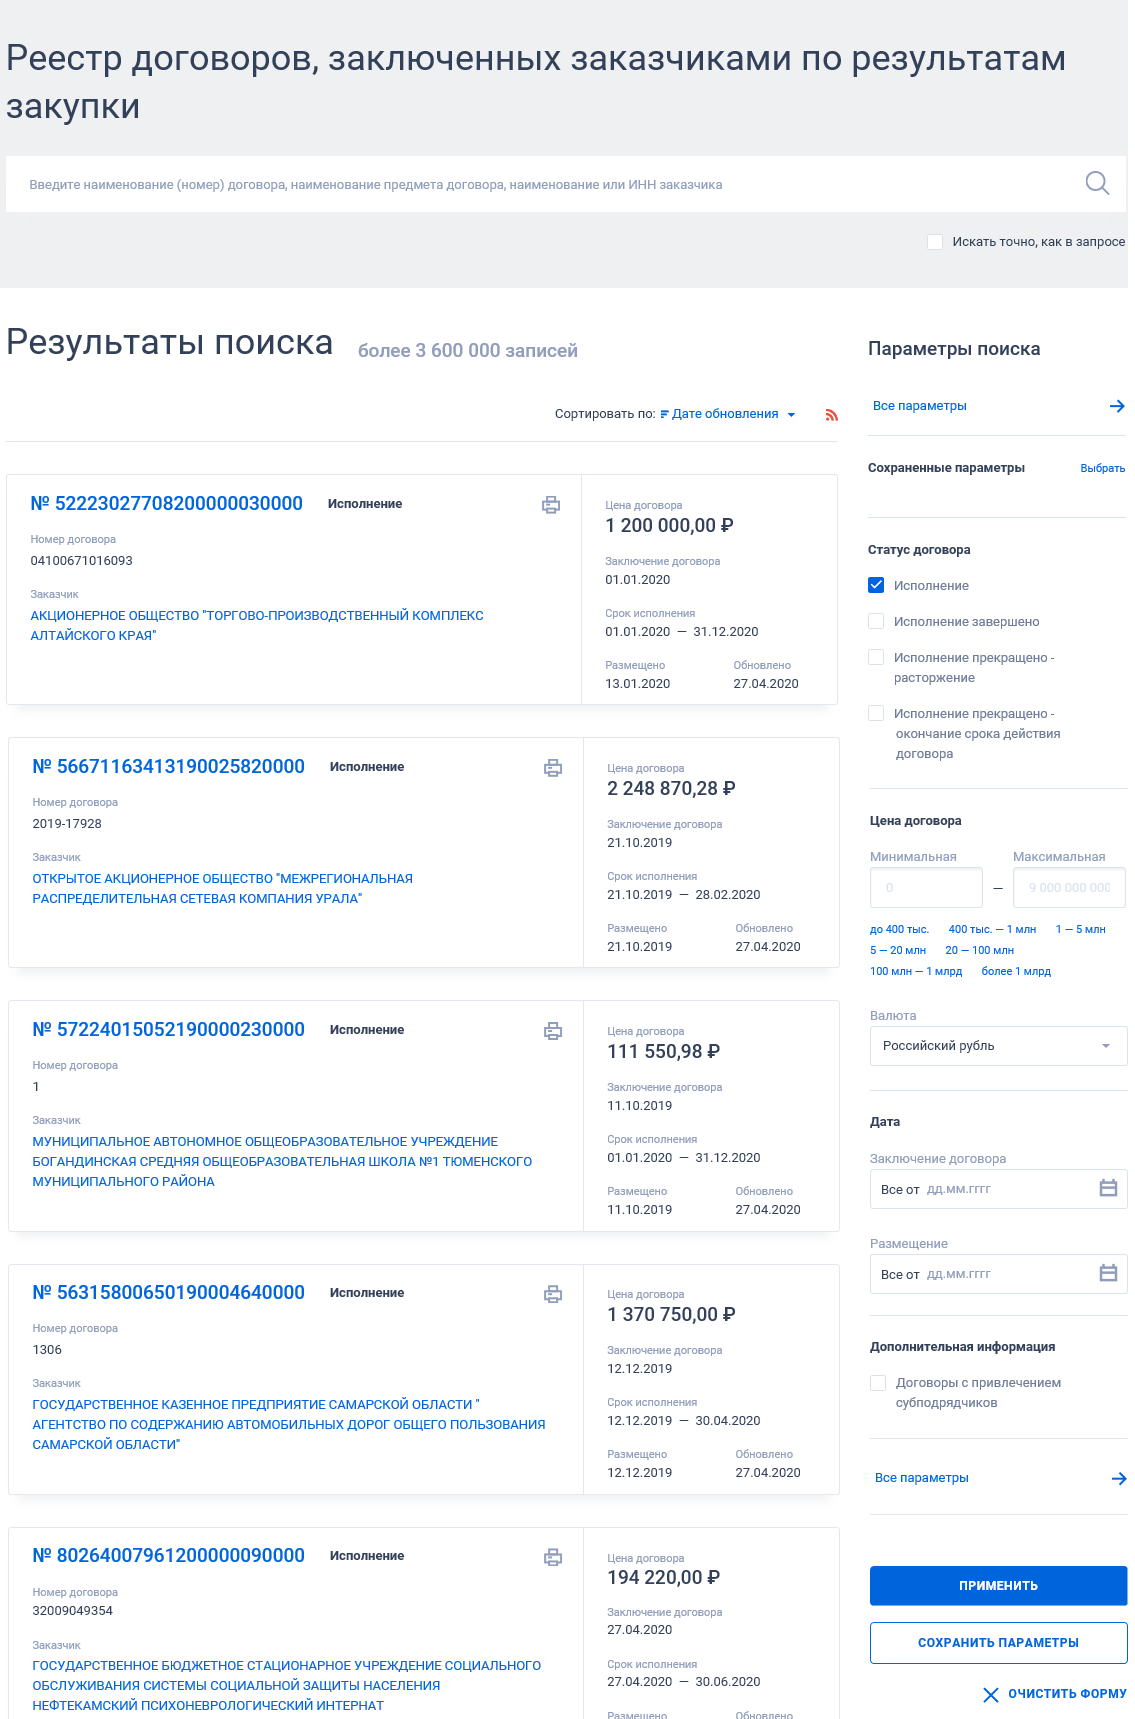1135x1719 pixels.
Task: Print contract 52223027708200000030000
Action: point(551,505)
